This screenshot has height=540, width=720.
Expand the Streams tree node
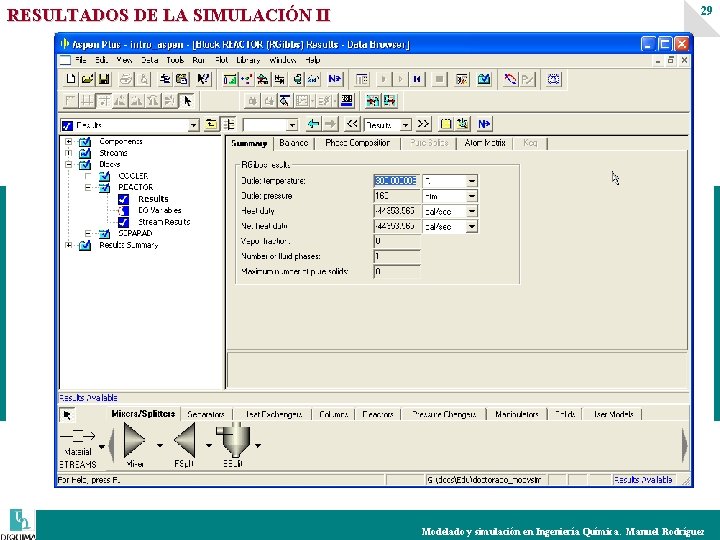68,153
